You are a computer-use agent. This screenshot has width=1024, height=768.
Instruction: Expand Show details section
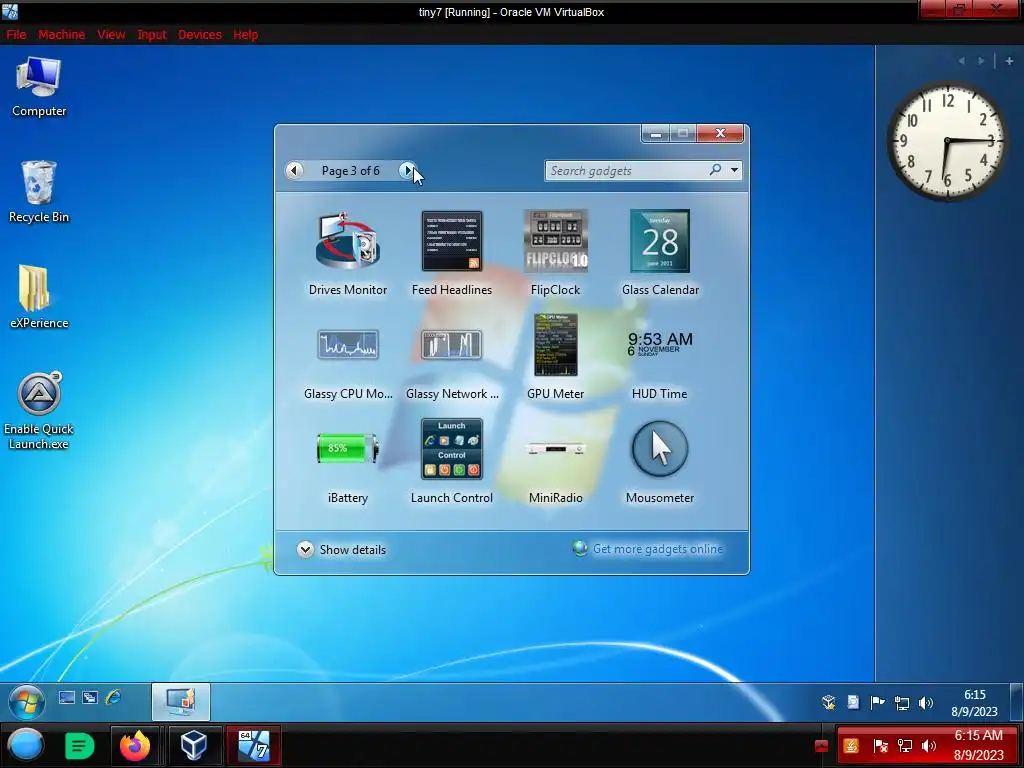point(341,549)
